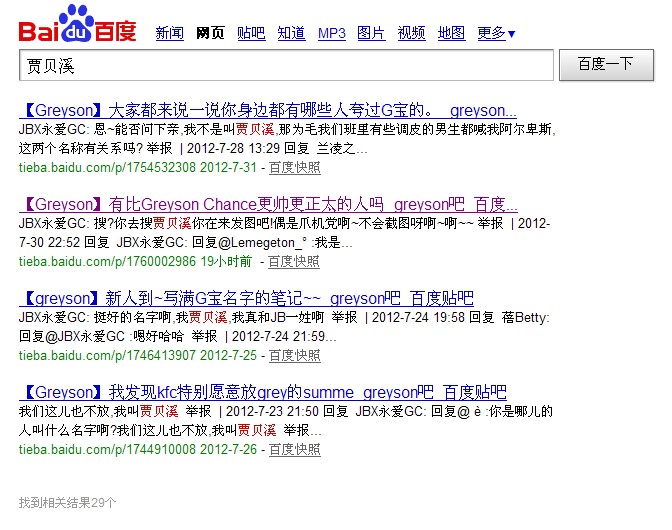
Task: Switch to 图片 image search
Action: [x=371, y=33]
